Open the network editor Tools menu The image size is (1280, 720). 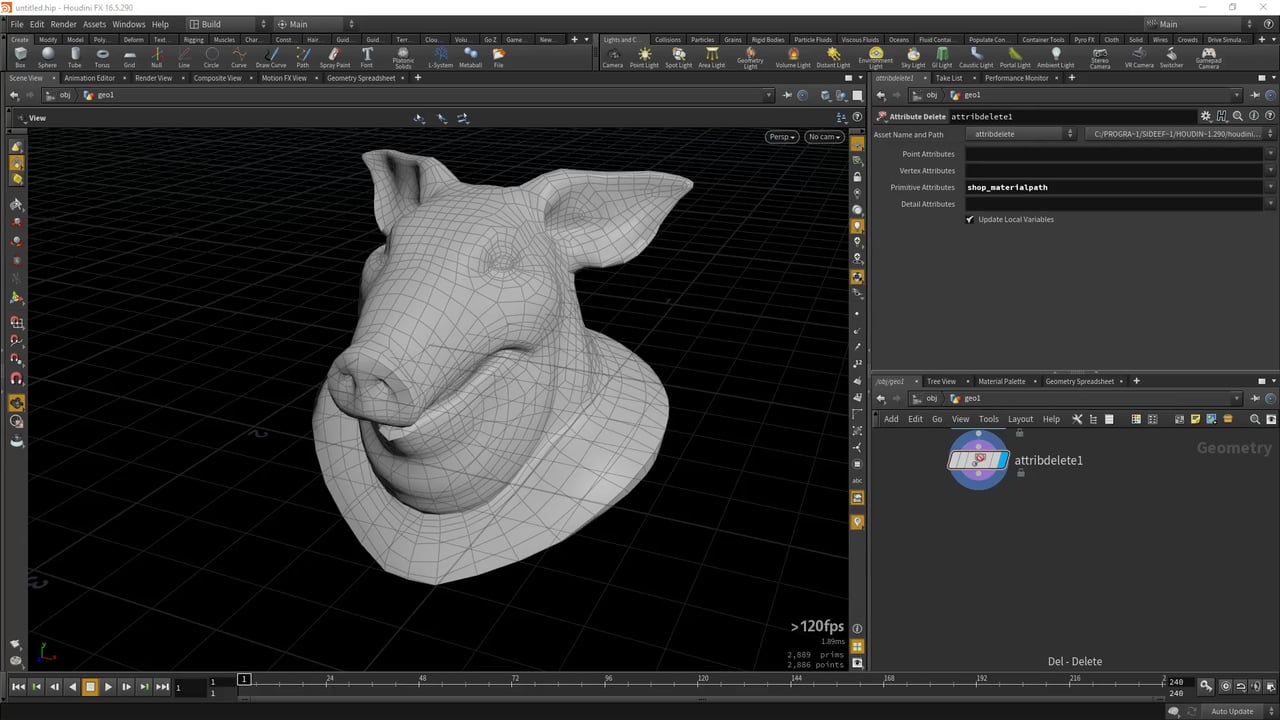988,419
